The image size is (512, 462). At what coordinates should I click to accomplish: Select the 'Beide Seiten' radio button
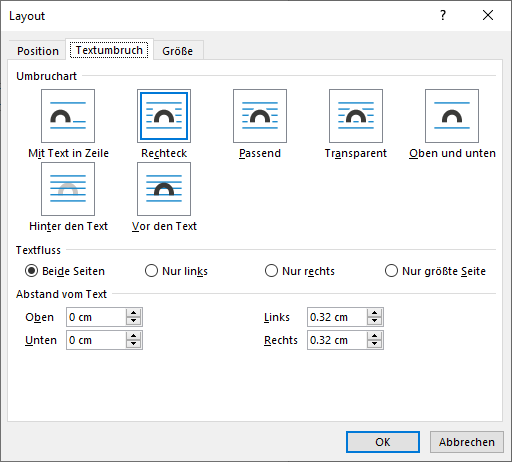tap(31, 271)
